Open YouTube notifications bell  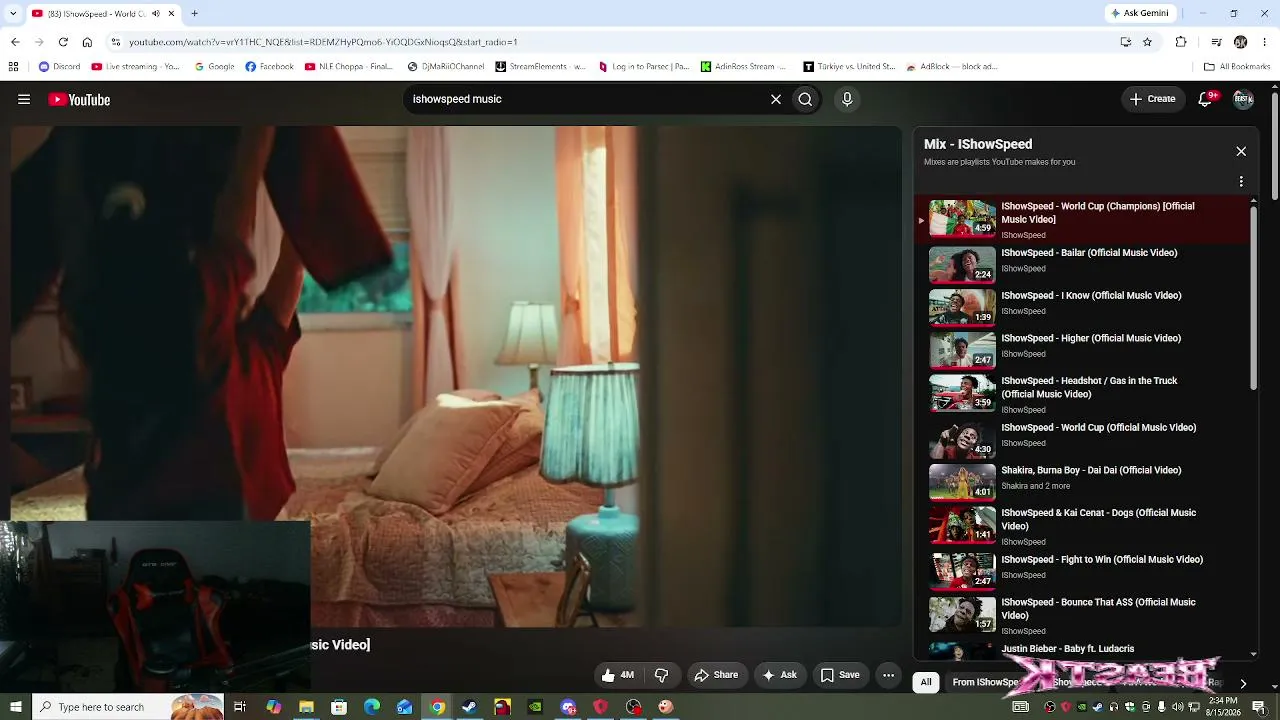(x=1206, y=99)
